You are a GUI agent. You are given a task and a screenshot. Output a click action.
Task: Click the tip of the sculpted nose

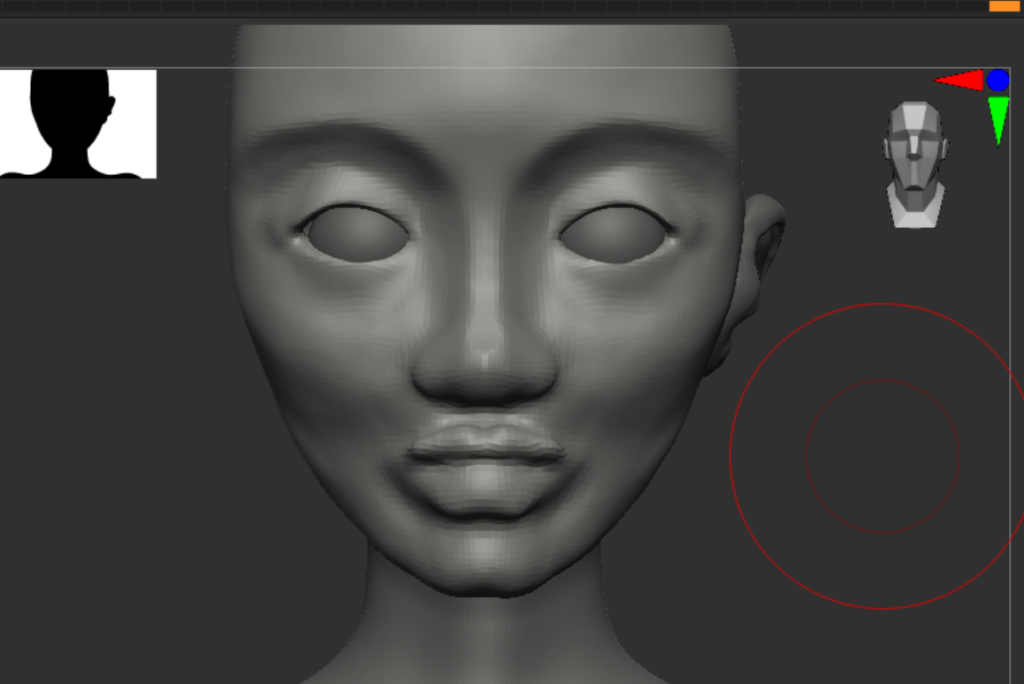point(485,360)
